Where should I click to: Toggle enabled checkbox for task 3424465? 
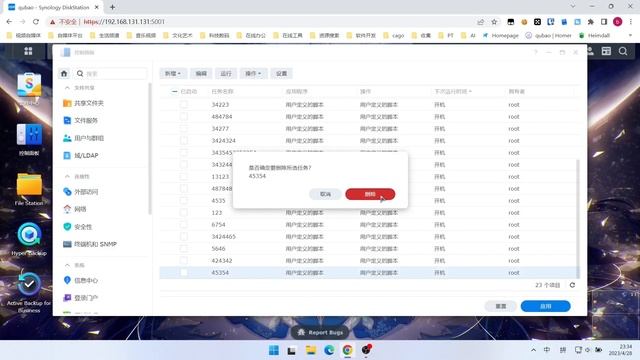pyautogui.click(x=184, y=236)
